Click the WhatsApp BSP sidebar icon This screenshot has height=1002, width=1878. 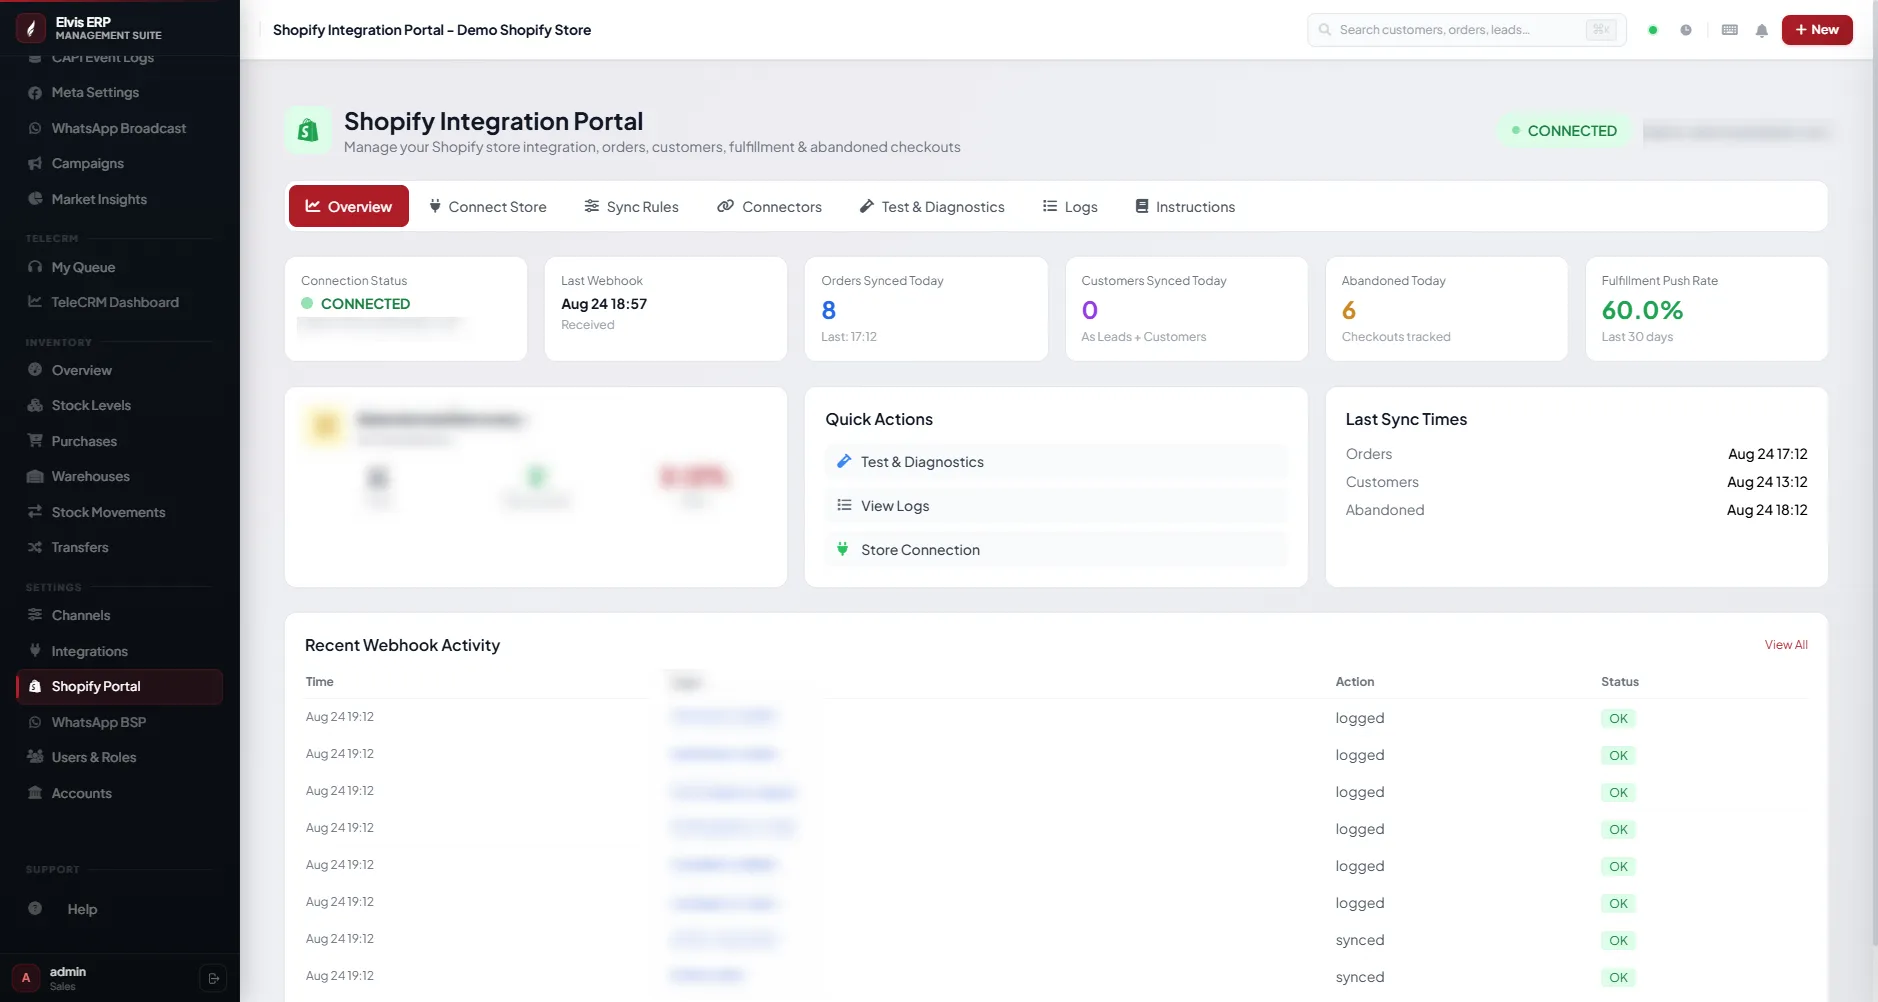tap(35, 722)
